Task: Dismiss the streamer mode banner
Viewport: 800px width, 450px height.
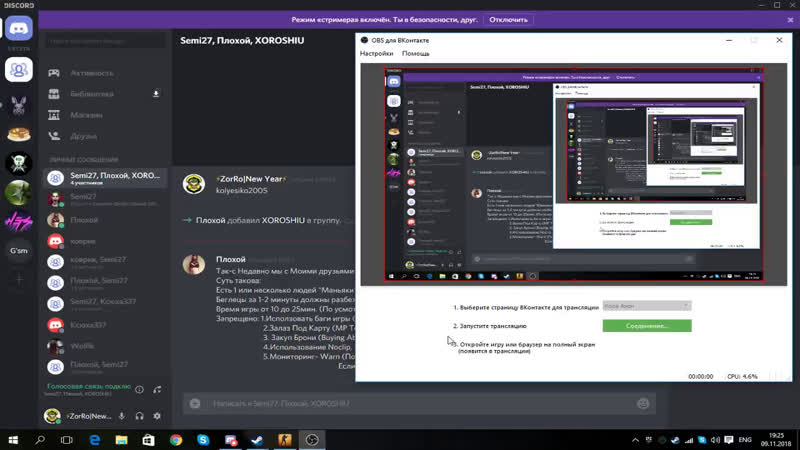Action: (790, 20)
